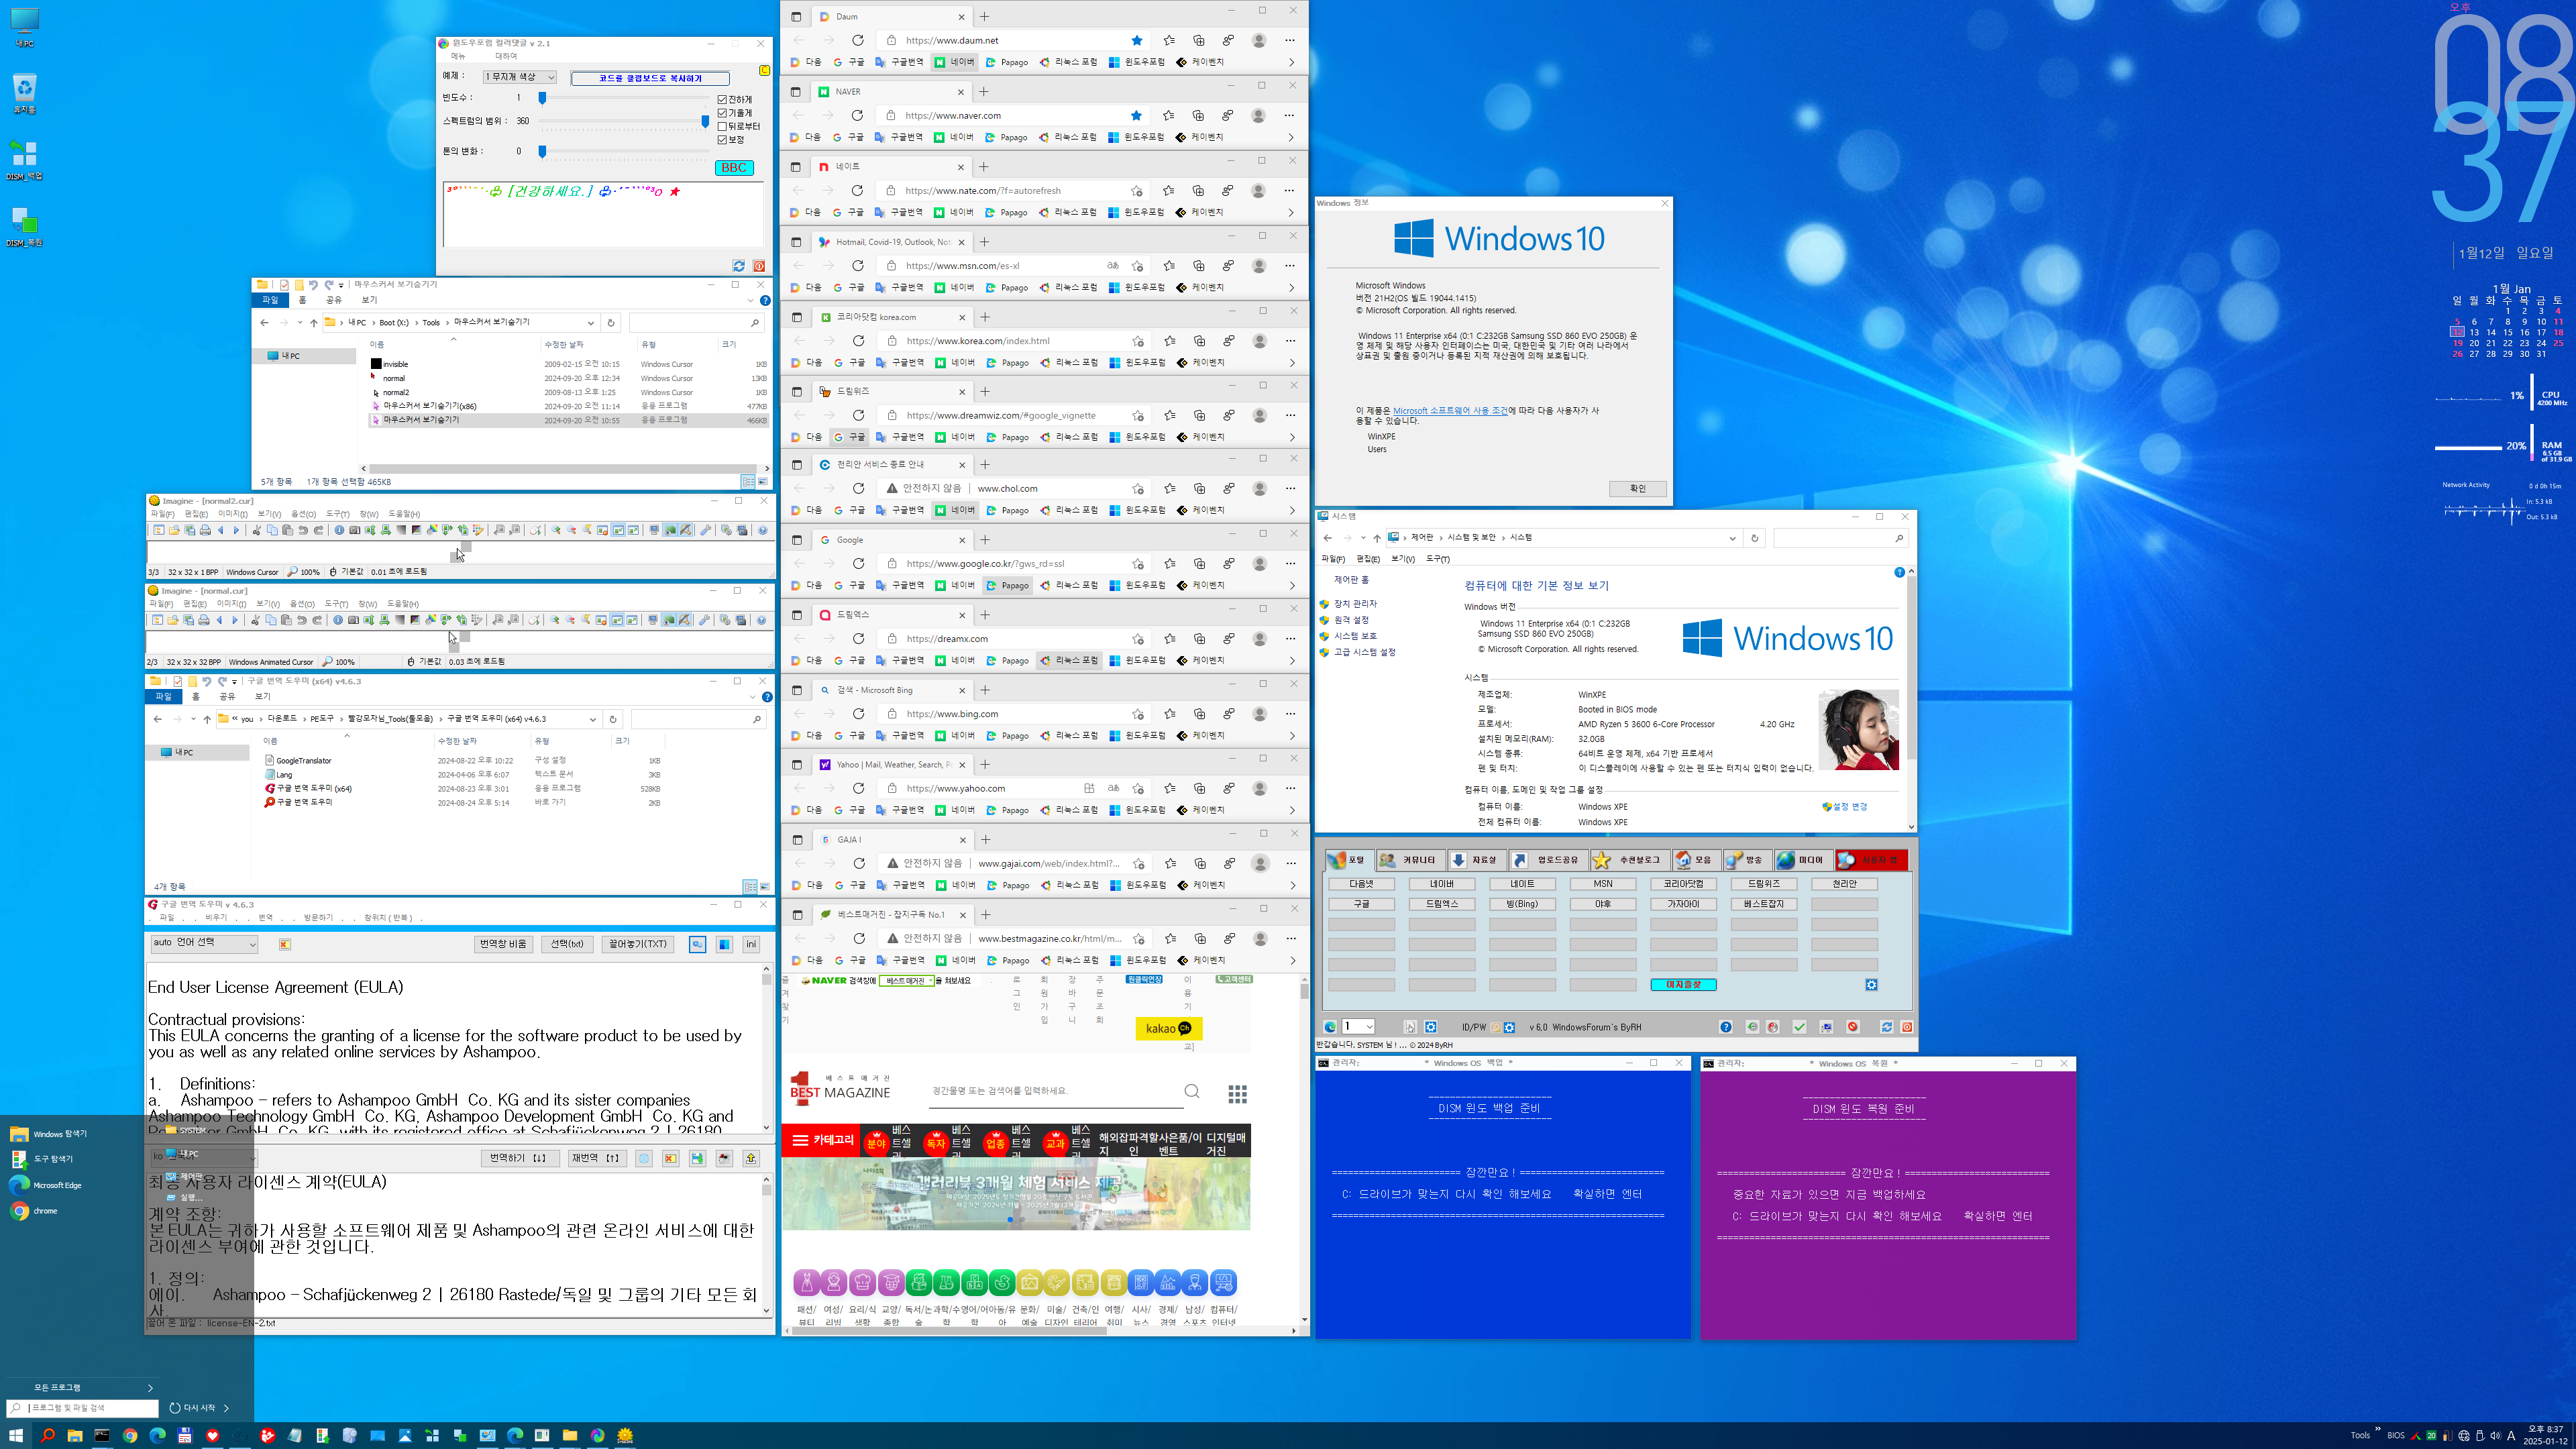The height and width of the screenshot is (1449, 2576).
Task: Click the Edge browser icon in launcher bar
Action: tap(1330, 1027)
